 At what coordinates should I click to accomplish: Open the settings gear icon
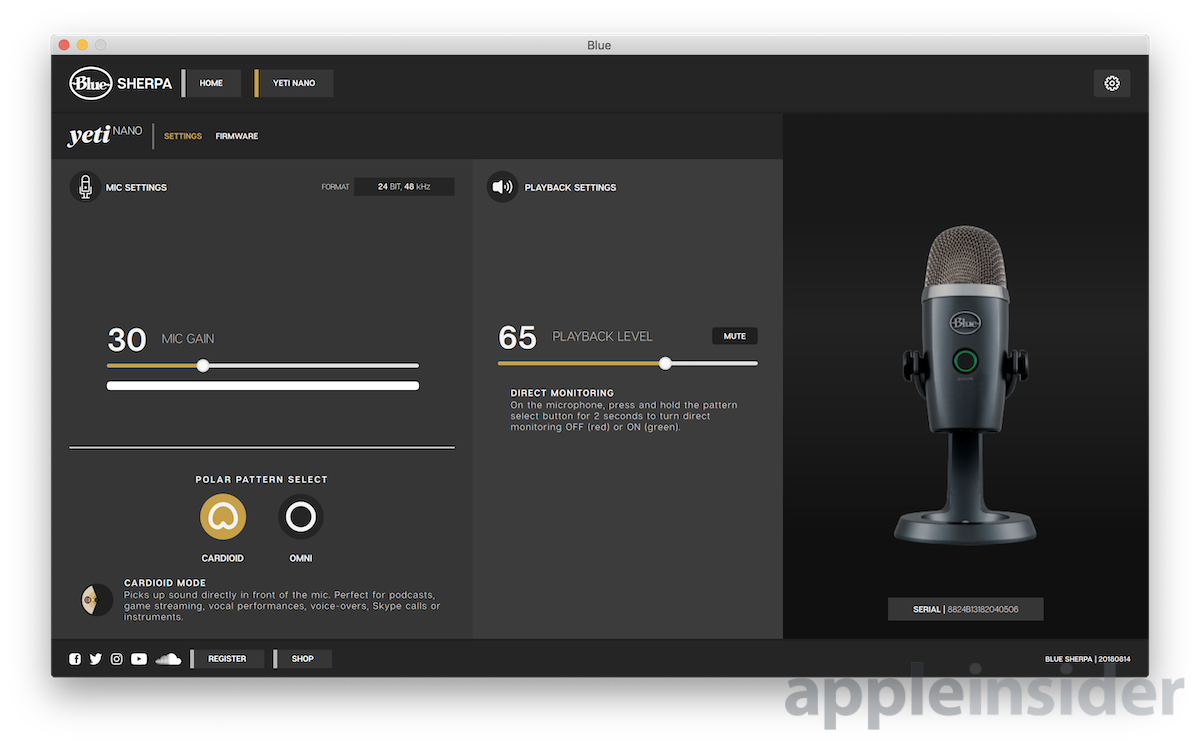coord(1112,83)
